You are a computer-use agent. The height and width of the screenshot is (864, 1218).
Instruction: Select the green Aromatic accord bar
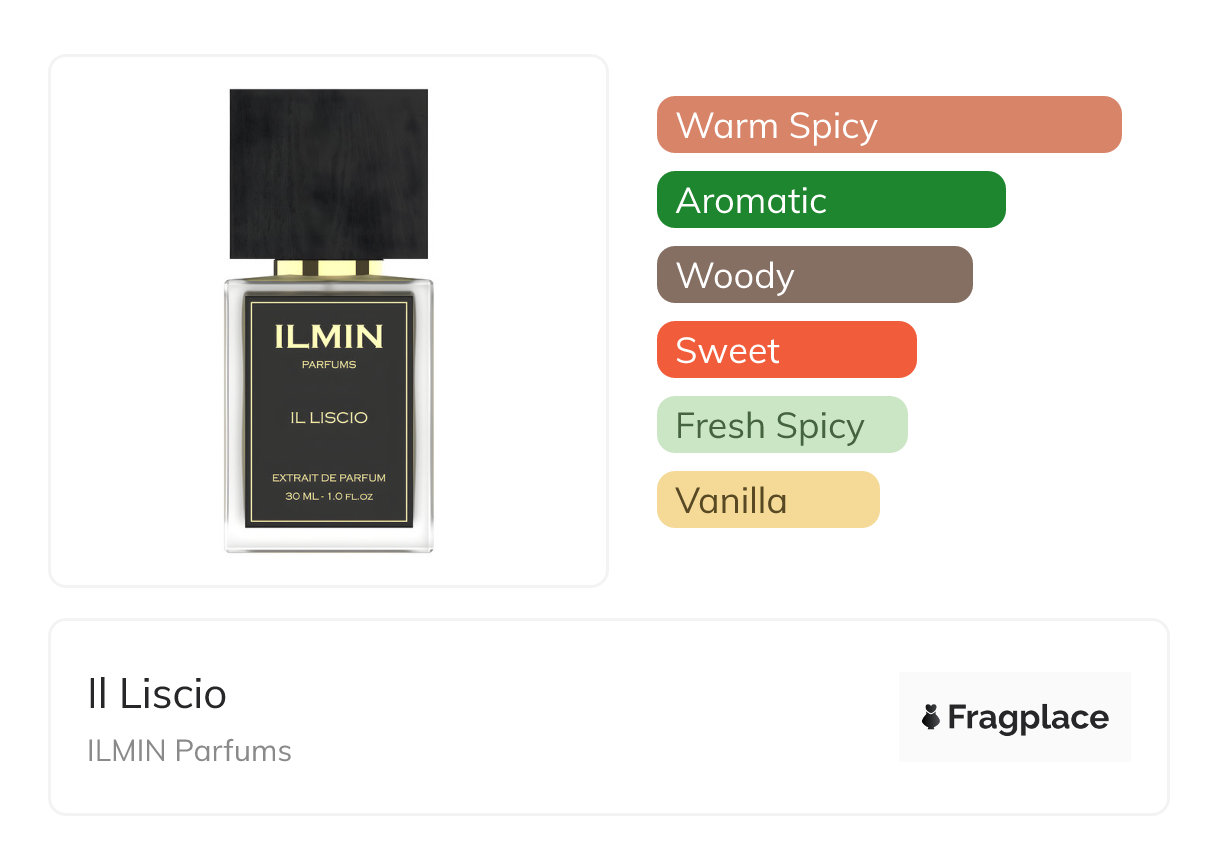point(831,200)
